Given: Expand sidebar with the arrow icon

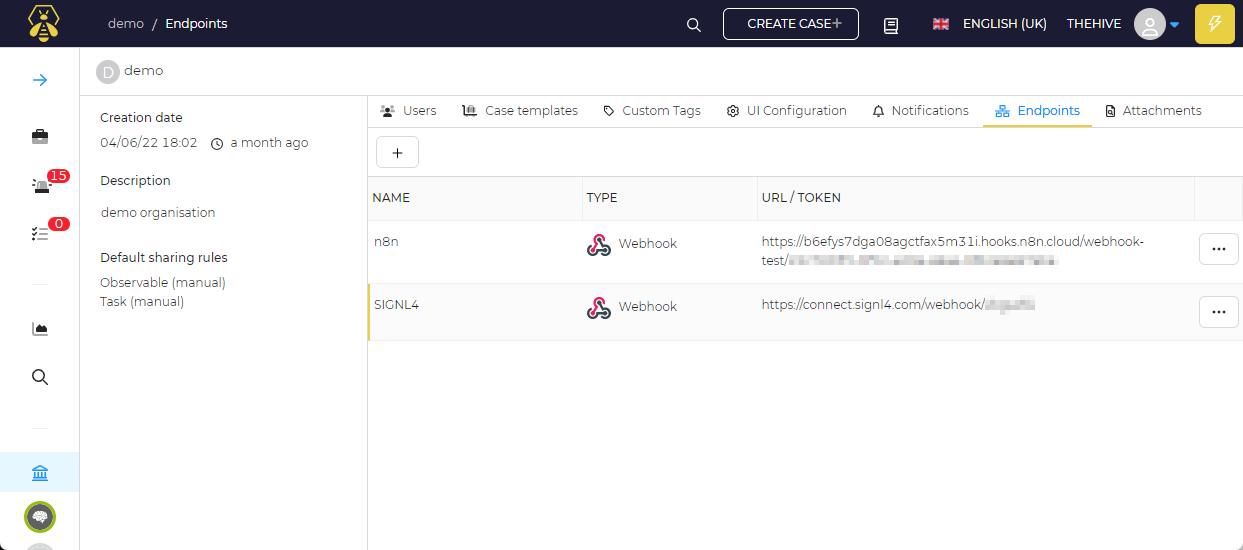Looking at the screenshot, I should pyautogui.click(x=40, y=80).
